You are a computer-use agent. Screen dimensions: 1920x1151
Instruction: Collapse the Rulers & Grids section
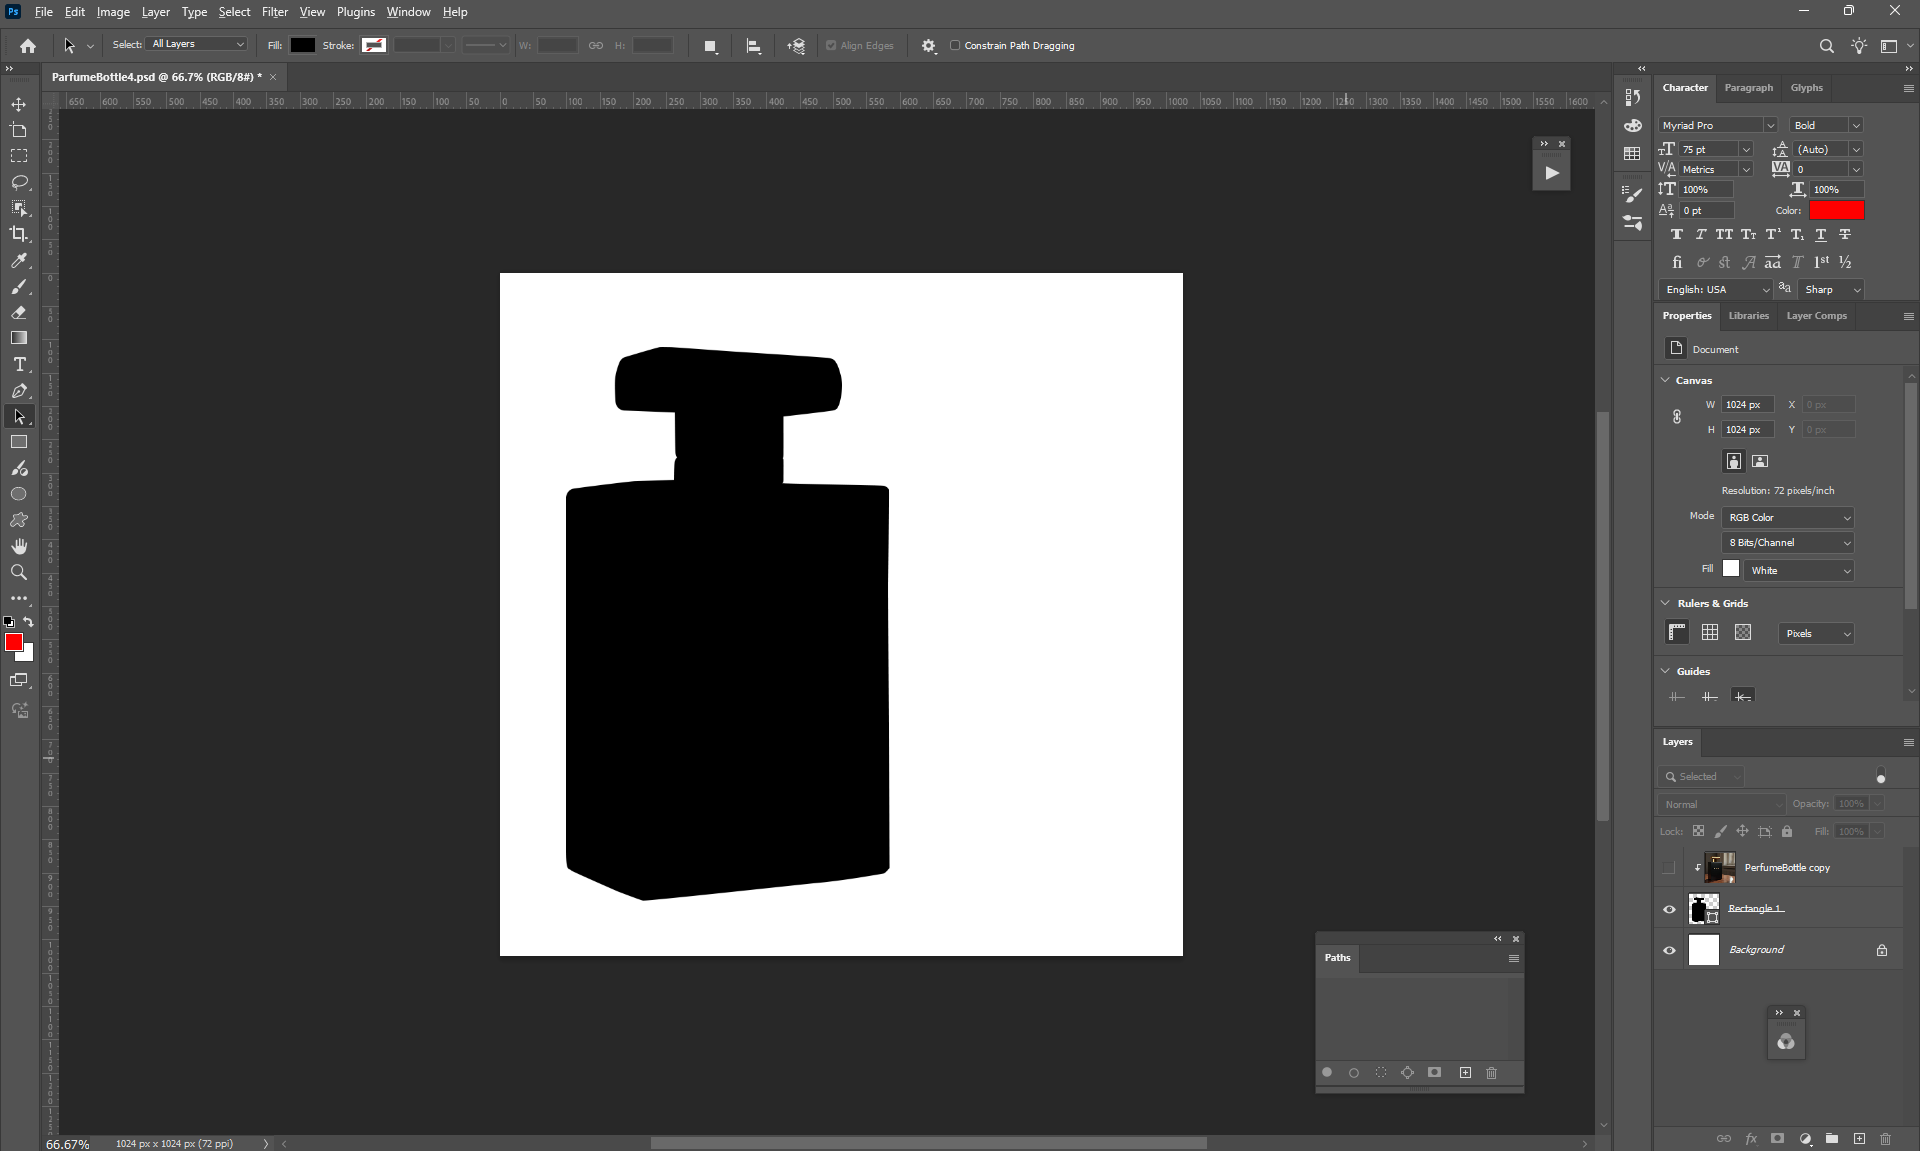[x=1666, y=603]
